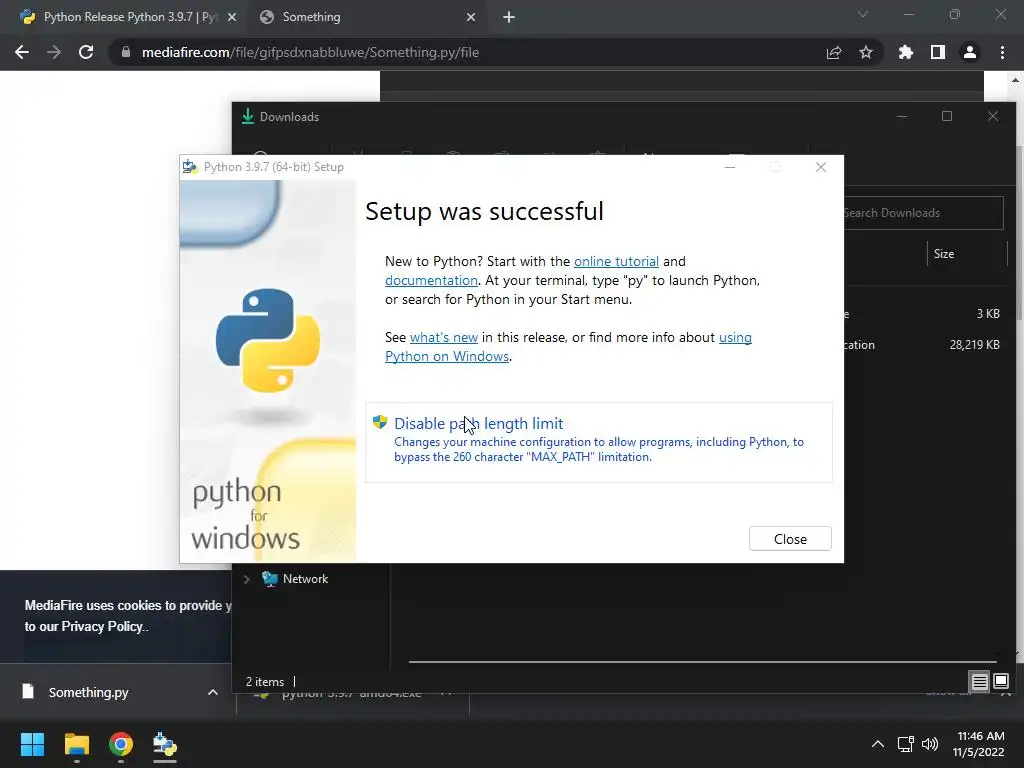The height and width of the screenshot is (768, 1024).
Task: Click Search Downloads field in Explorer
Action: click(x=923, y=213)
